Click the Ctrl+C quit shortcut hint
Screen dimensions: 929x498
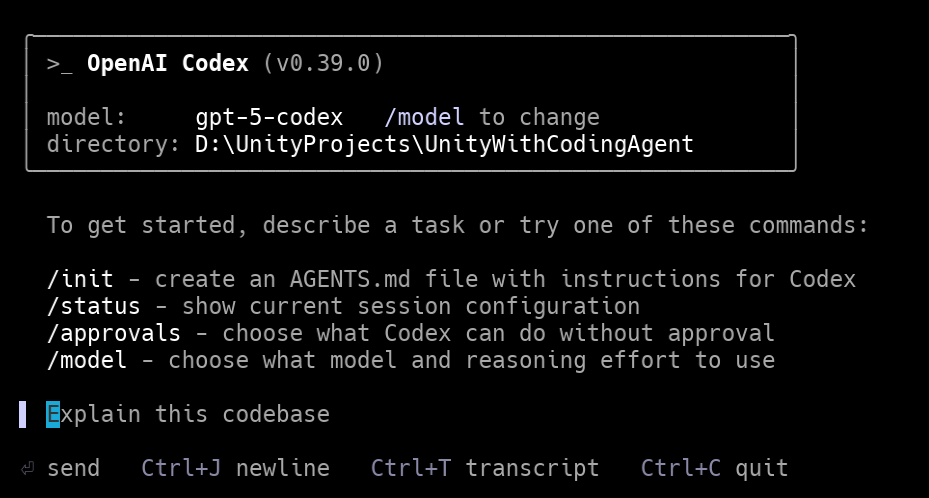(x=714, y=468)
